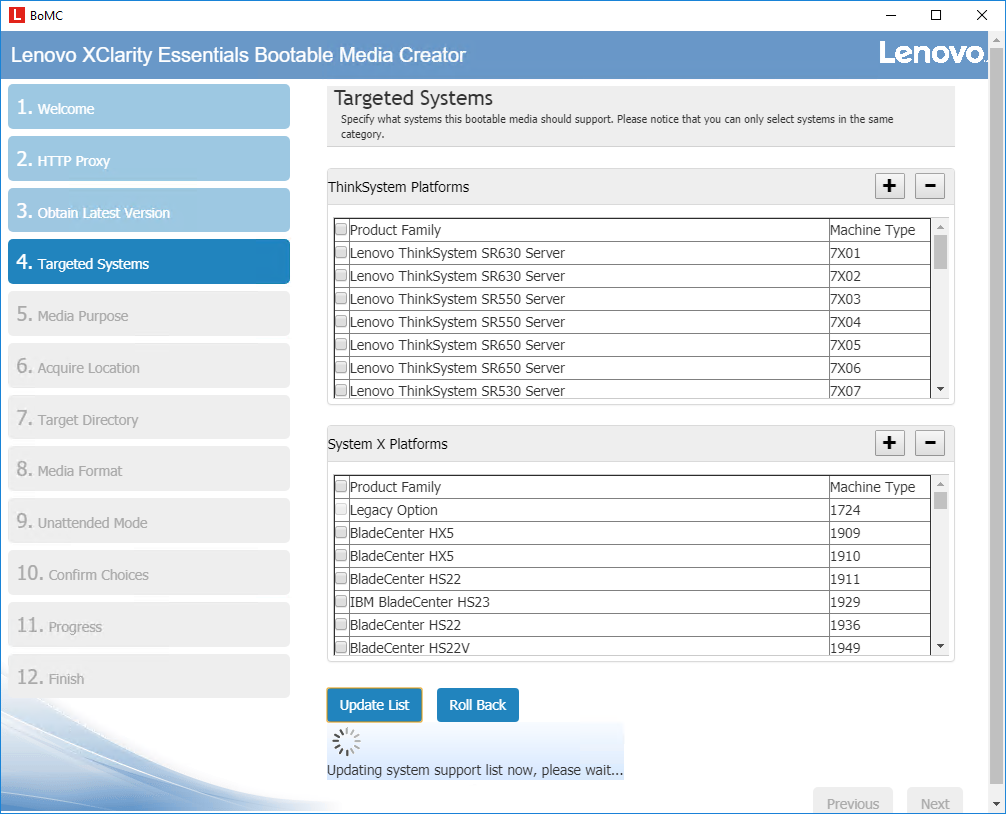Check the SR530 Server 7X07 checkbox

coord(341,390)
